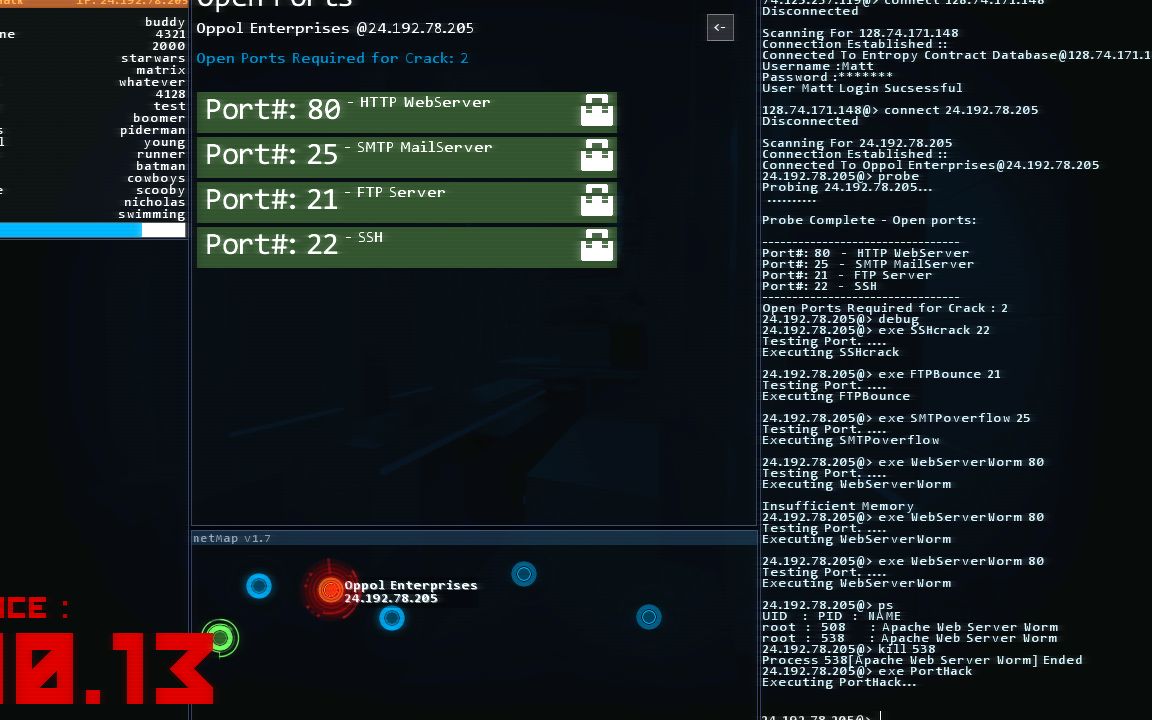Click 'matrix' in the password list

pos(161,70)
